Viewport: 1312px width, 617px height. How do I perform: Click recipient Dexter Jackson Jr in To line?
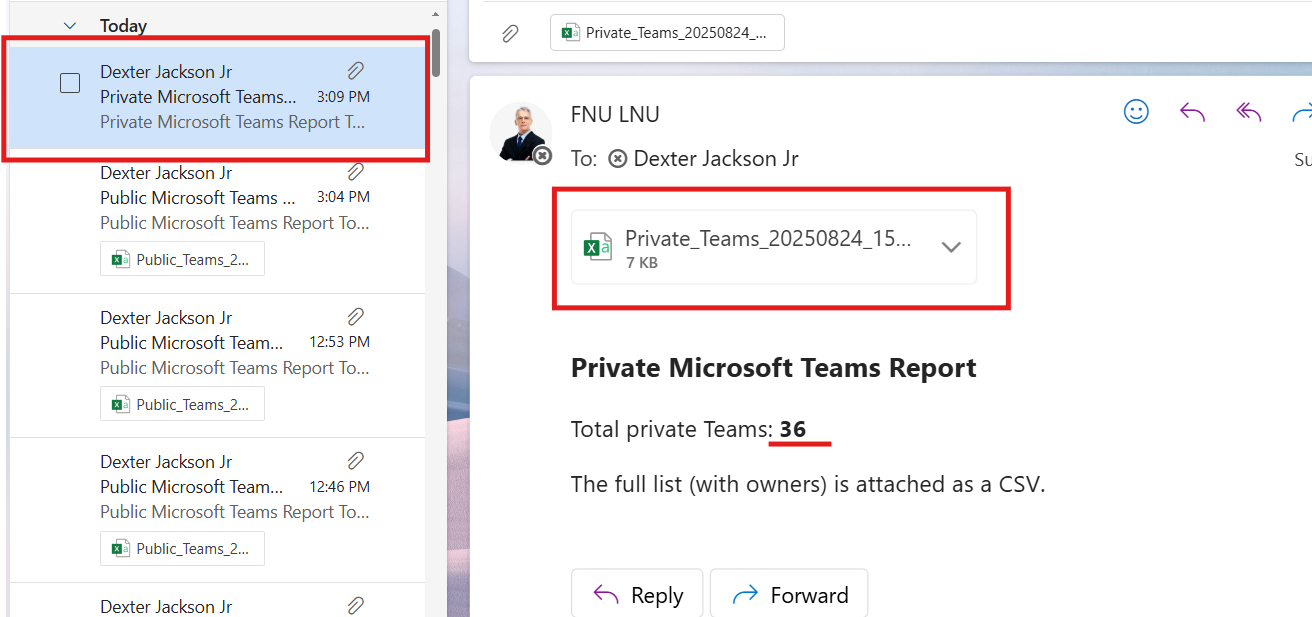pyautogui.click(x=715, y=159)
